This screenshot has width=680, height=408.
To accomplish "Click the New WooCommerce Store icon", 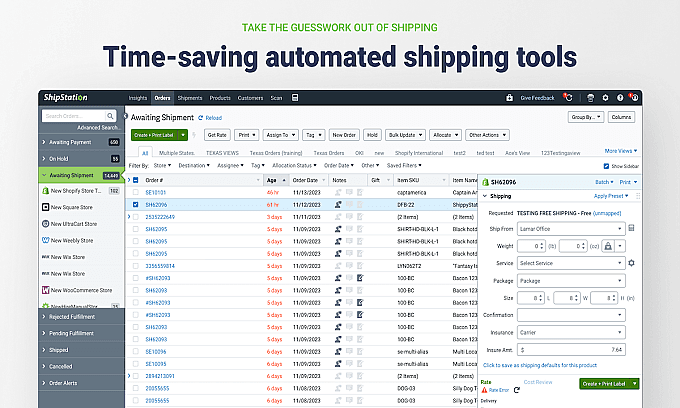I will tap(46, 290).
